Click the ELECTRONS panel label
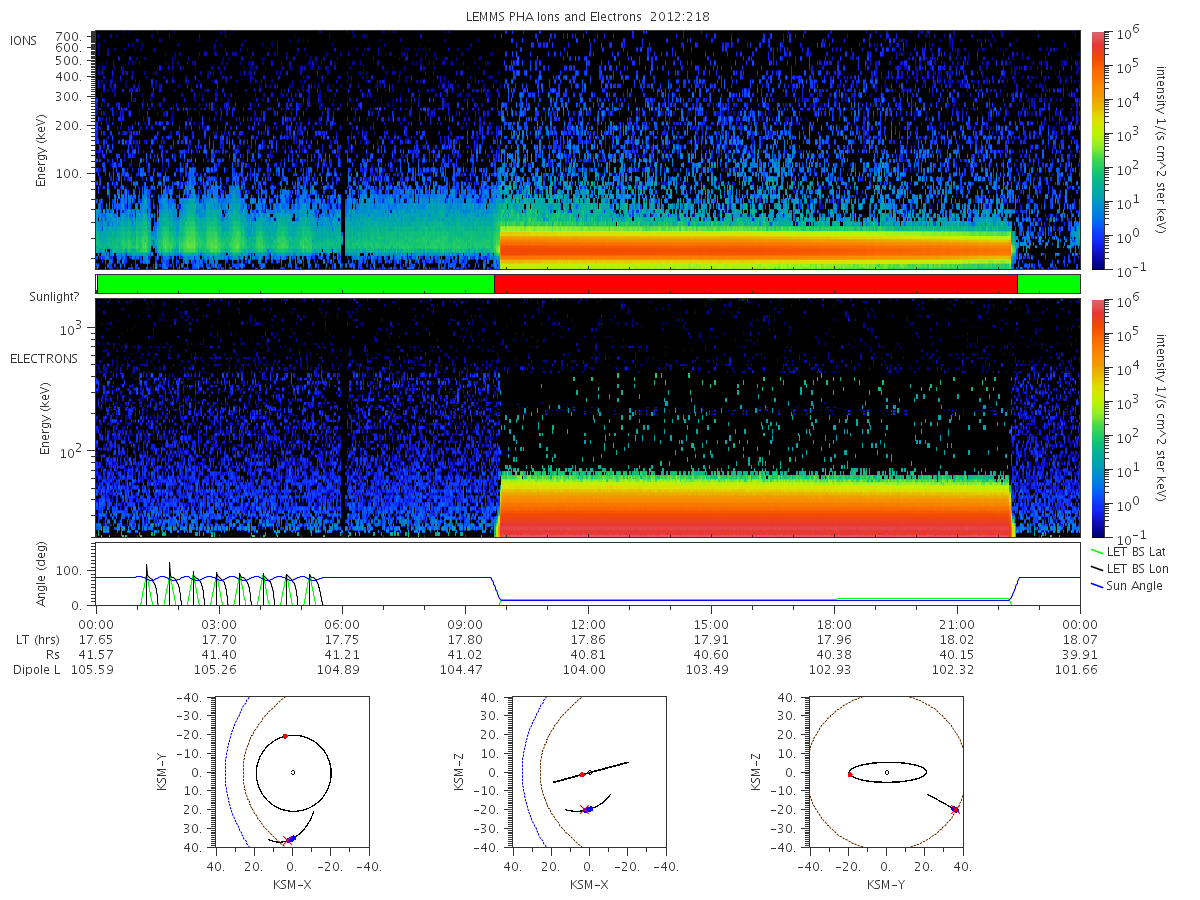Image resolution: width=1200 pixels, height=900 pixels. (x=43, y=358)
